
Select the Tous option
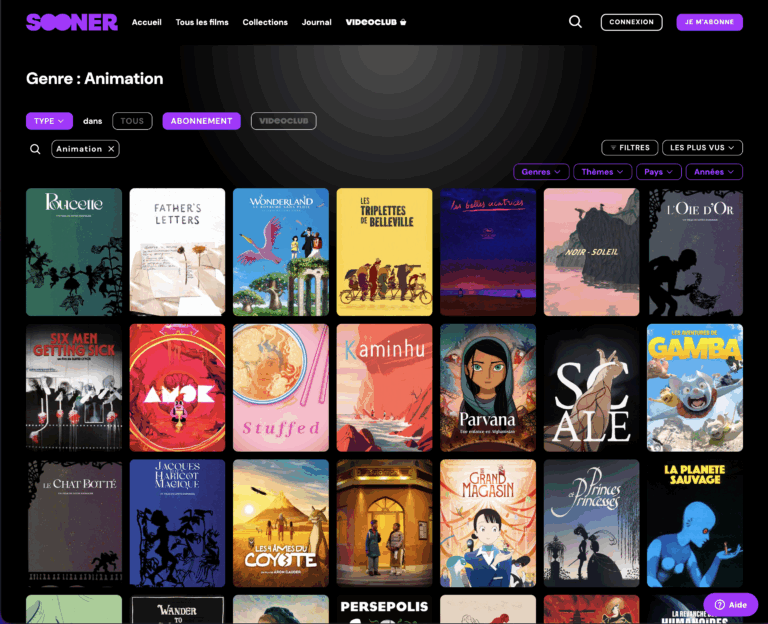point(132,121)
